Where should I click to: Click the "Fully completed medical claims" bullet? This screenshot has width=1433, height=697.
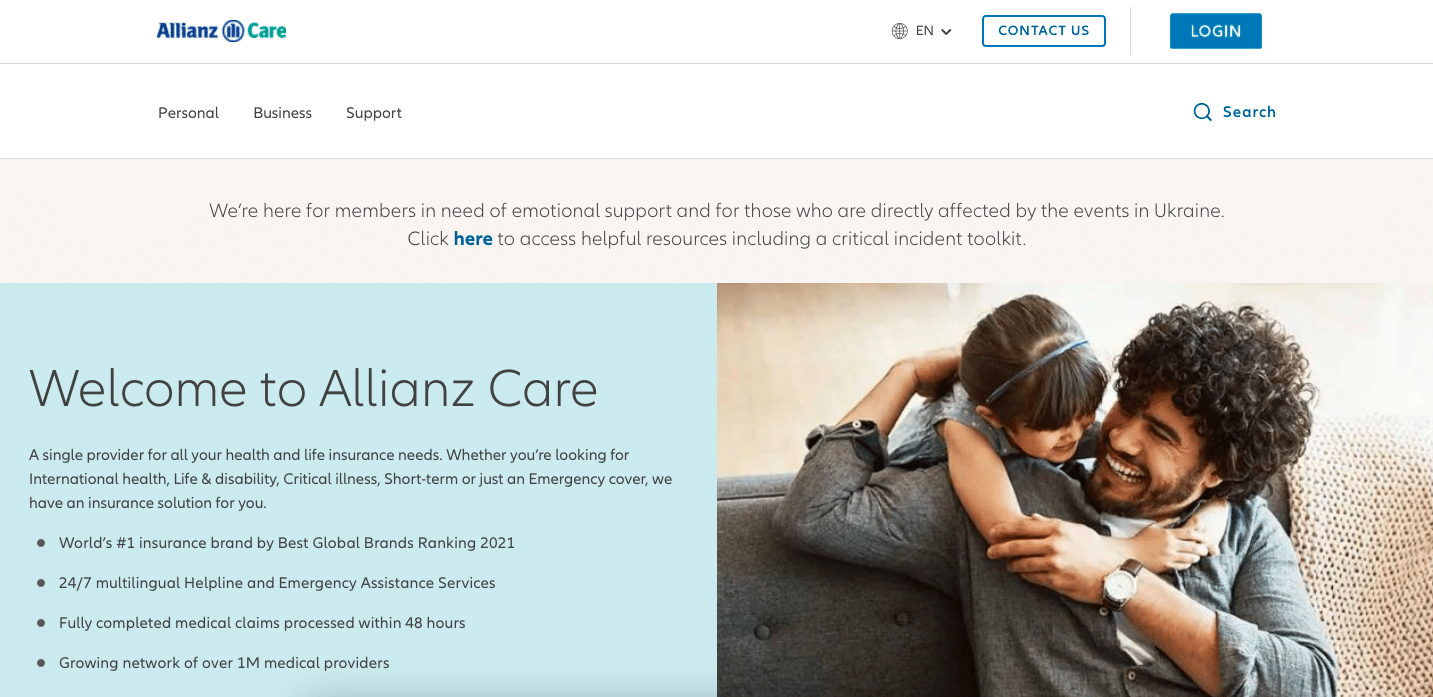point(262,623)
